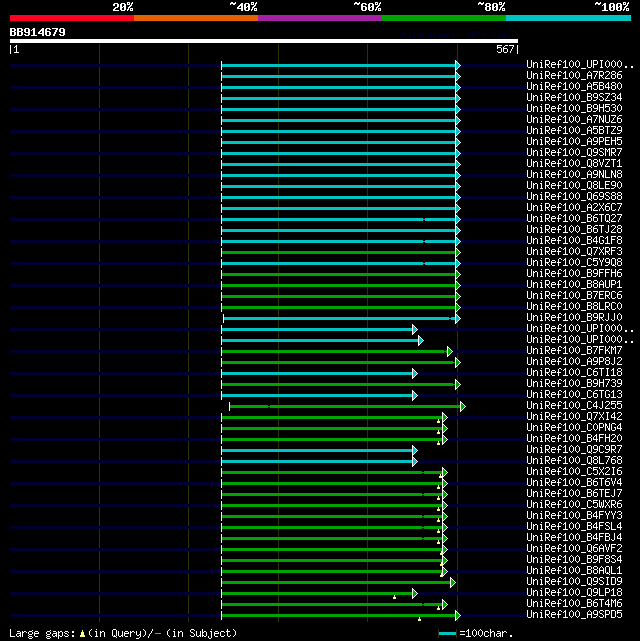This screenshot has width=640, height=641.
Task: Click the orange ~40% identity legend segment
Action: point(196,18)
